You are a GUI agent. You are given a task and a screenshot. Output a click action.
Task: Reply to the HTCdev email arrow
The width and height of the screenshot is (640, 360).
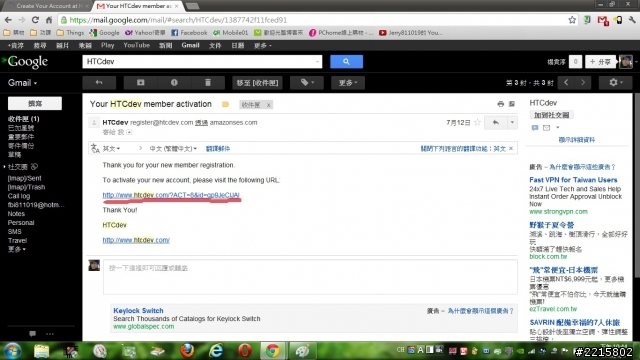[496, 122]
